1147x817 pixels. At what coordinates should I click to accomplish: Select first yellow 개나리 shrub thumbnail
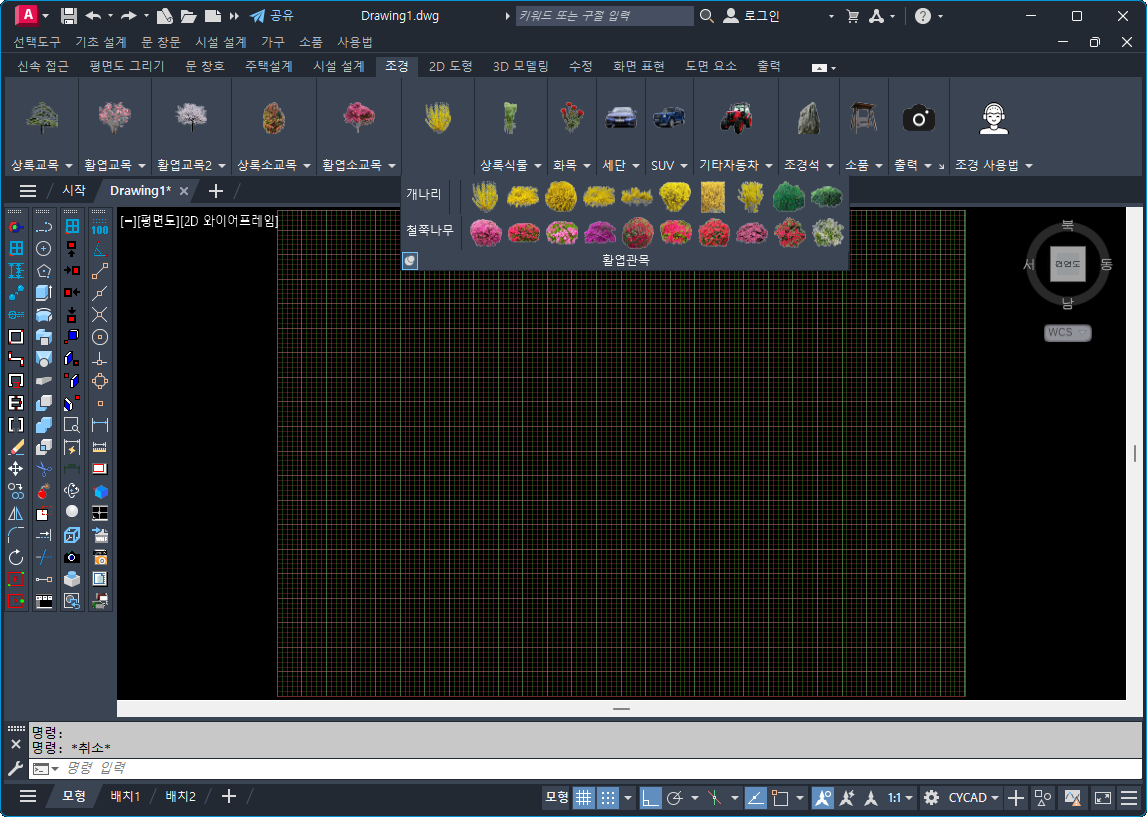(x=485, y=196)
